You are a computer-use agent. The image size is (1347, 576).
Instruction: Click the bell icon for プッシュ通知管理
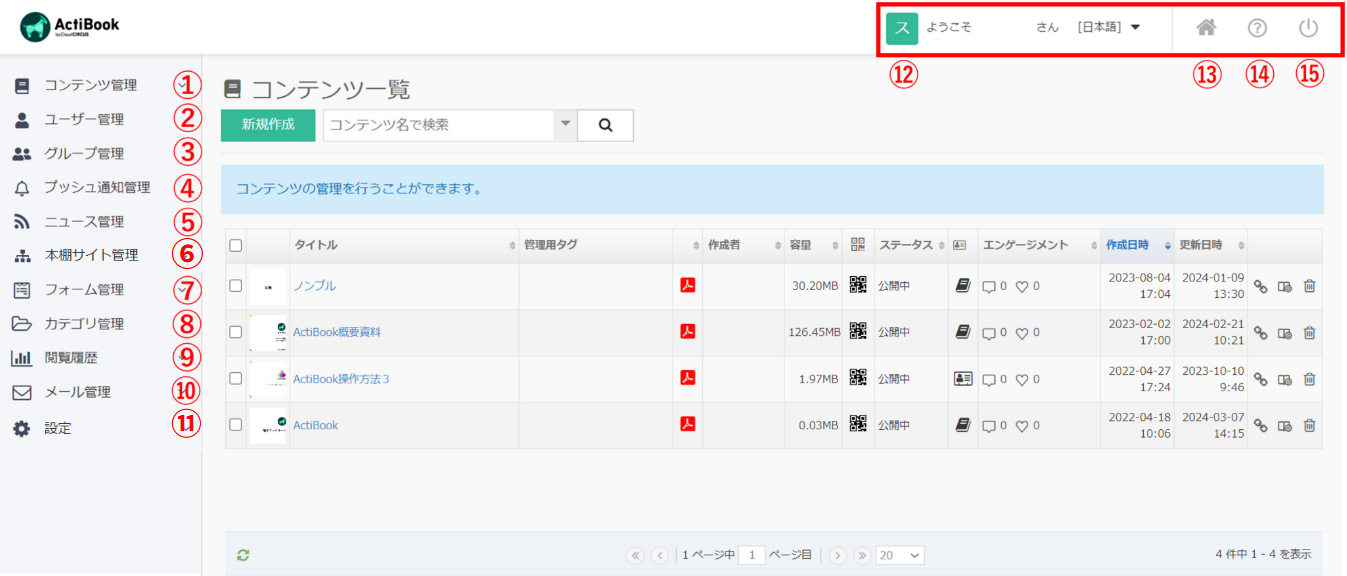point(21,188)
